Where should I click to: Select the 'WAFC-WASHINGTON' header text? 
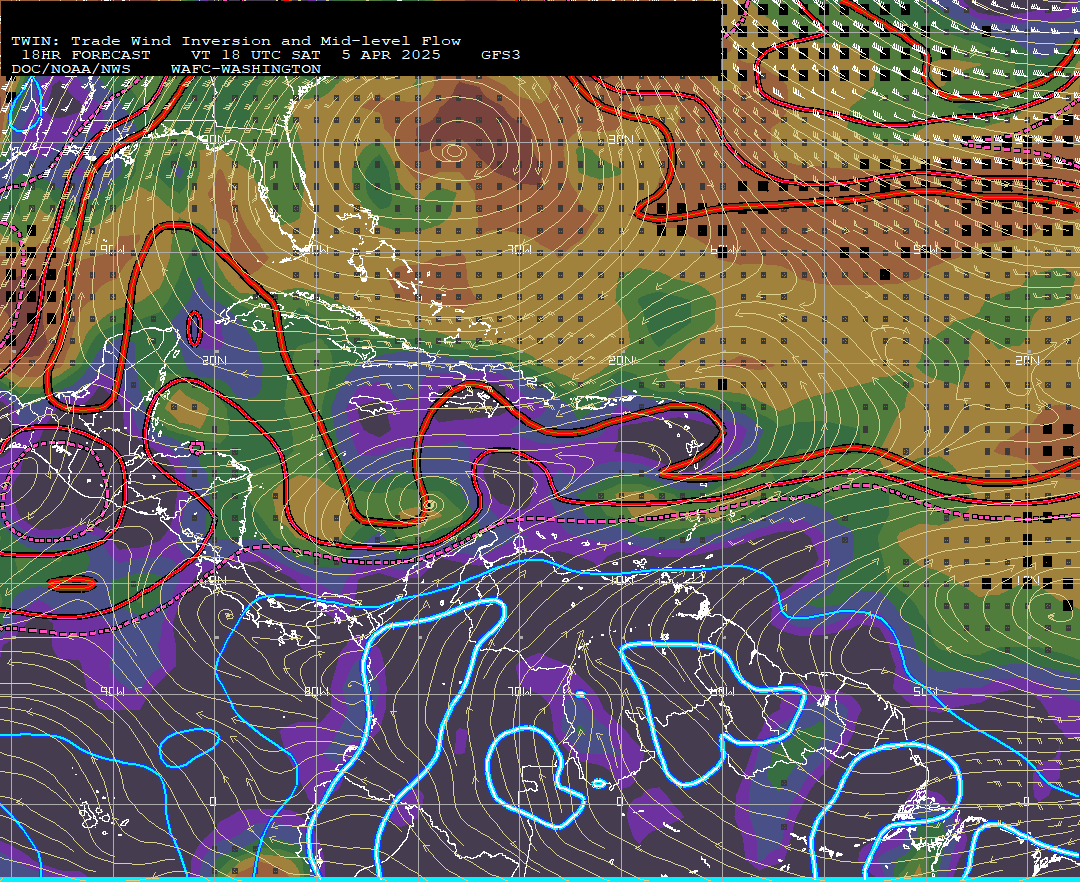[x=246, y=70]
